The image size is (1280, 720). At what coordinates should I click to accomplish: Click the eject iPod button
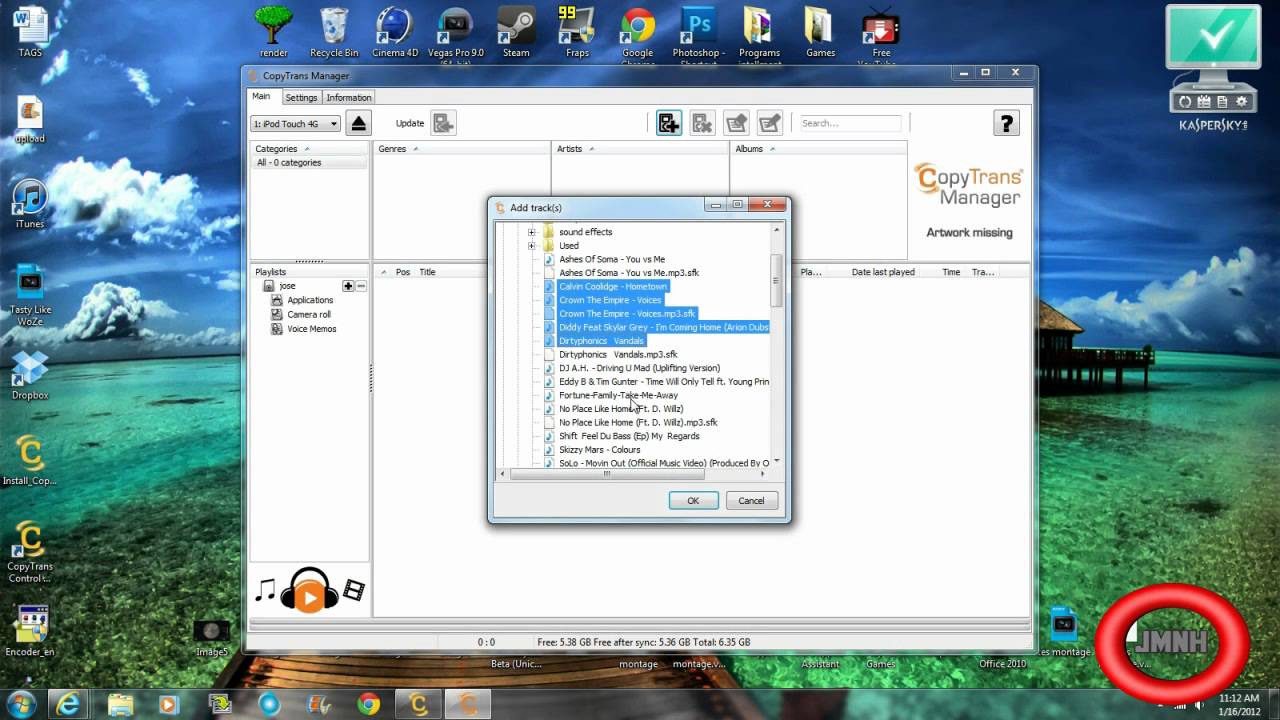click(359, 123)
